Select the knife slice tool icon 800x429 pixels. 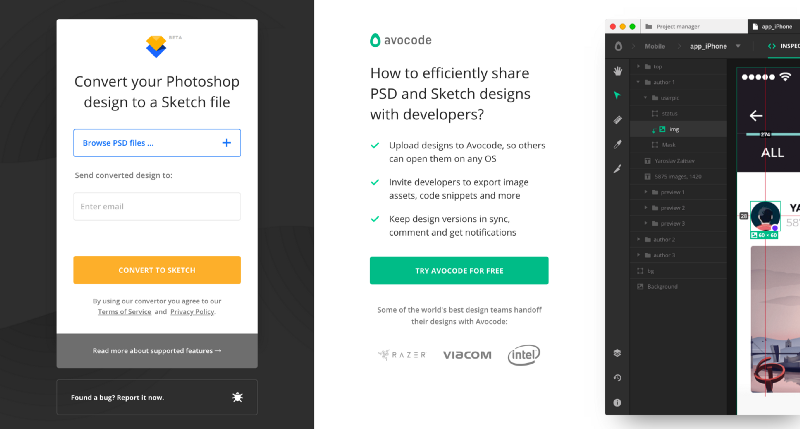pyautogui.click(x=617, y=169)
